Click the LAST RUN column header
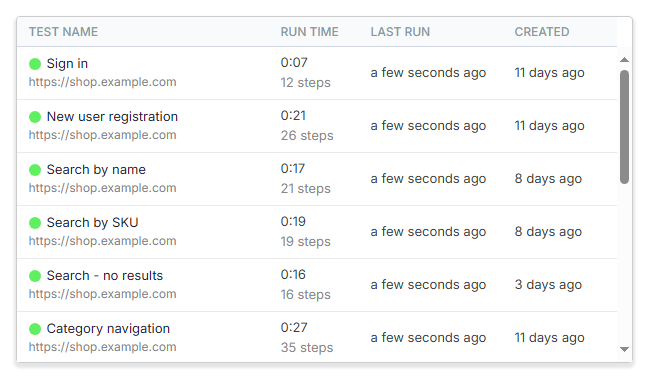The image size is (658, 390). click(400, 32)
